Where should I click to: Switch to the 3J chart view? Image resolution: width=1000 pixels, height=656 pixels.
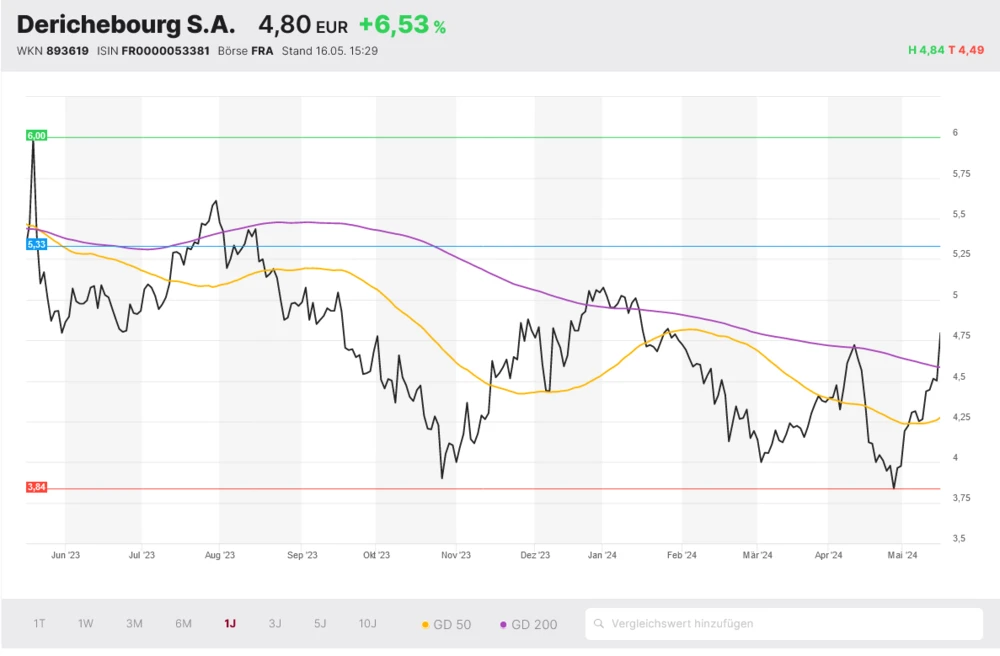coord(275,623)
